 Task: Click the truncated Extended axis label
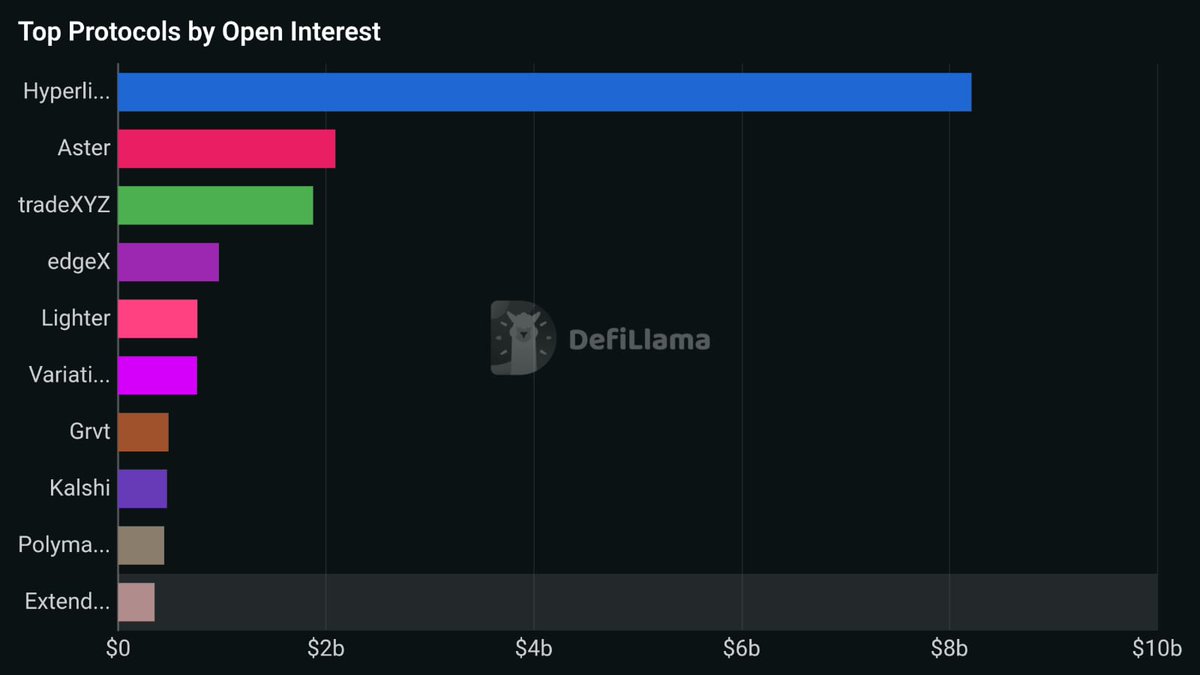(x=67, y=602)
